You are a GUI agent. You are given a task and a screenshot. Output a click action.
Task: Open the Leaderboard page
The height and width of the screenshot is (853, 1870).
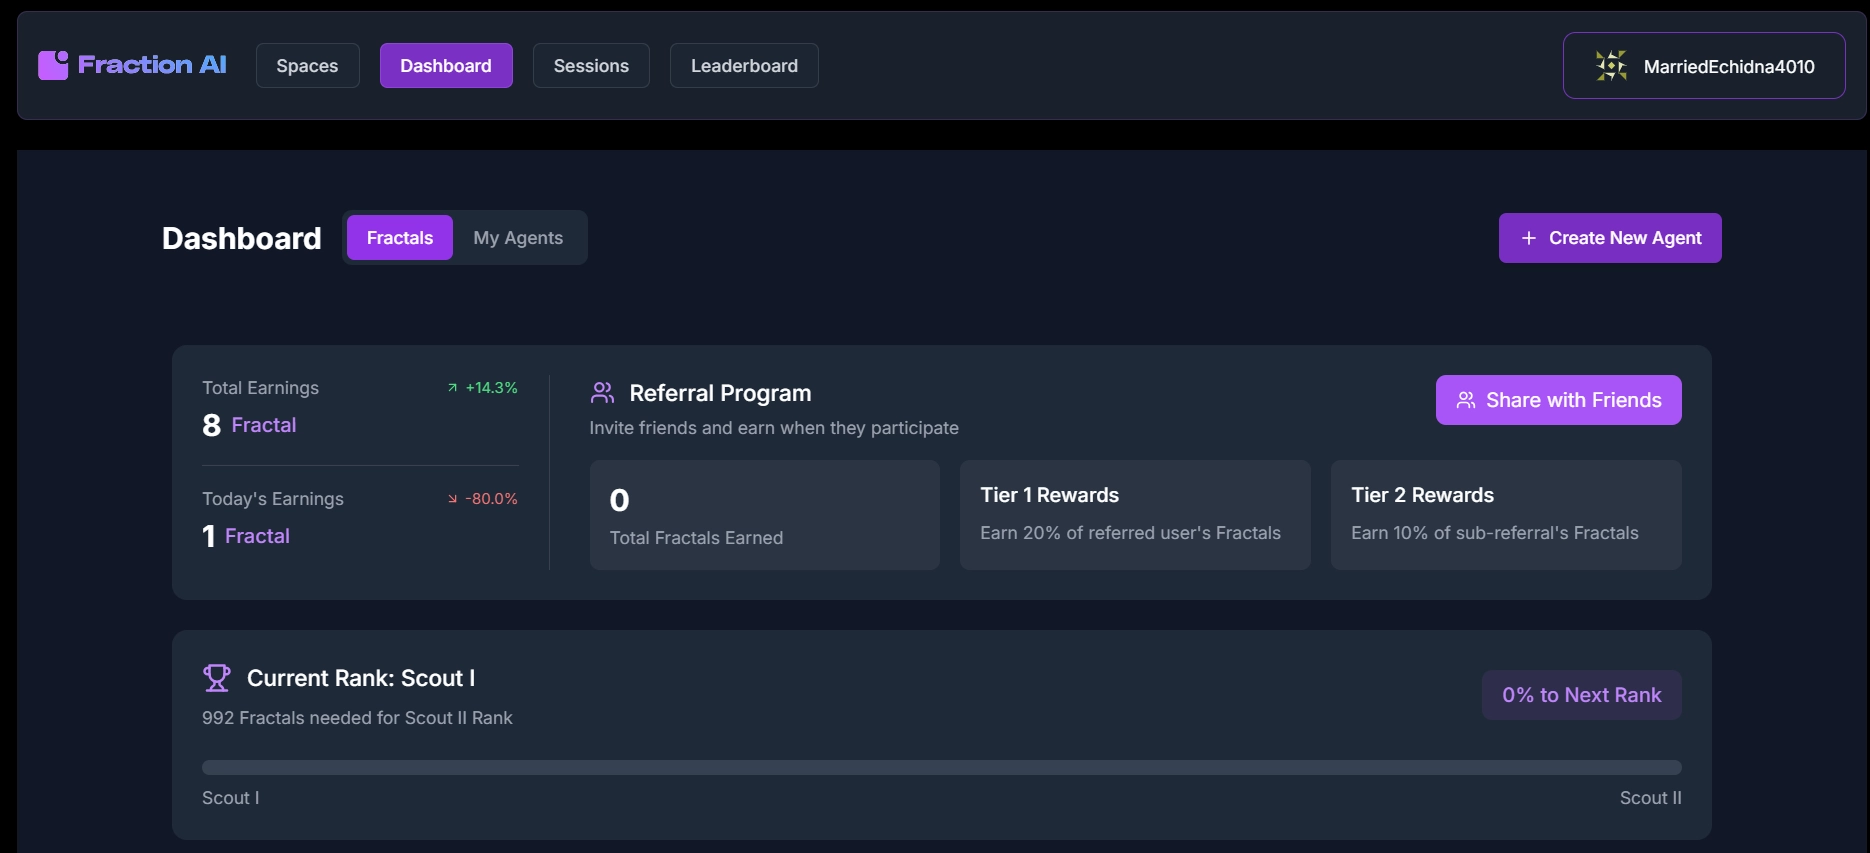pyautogui.click(x=744, y=66)
